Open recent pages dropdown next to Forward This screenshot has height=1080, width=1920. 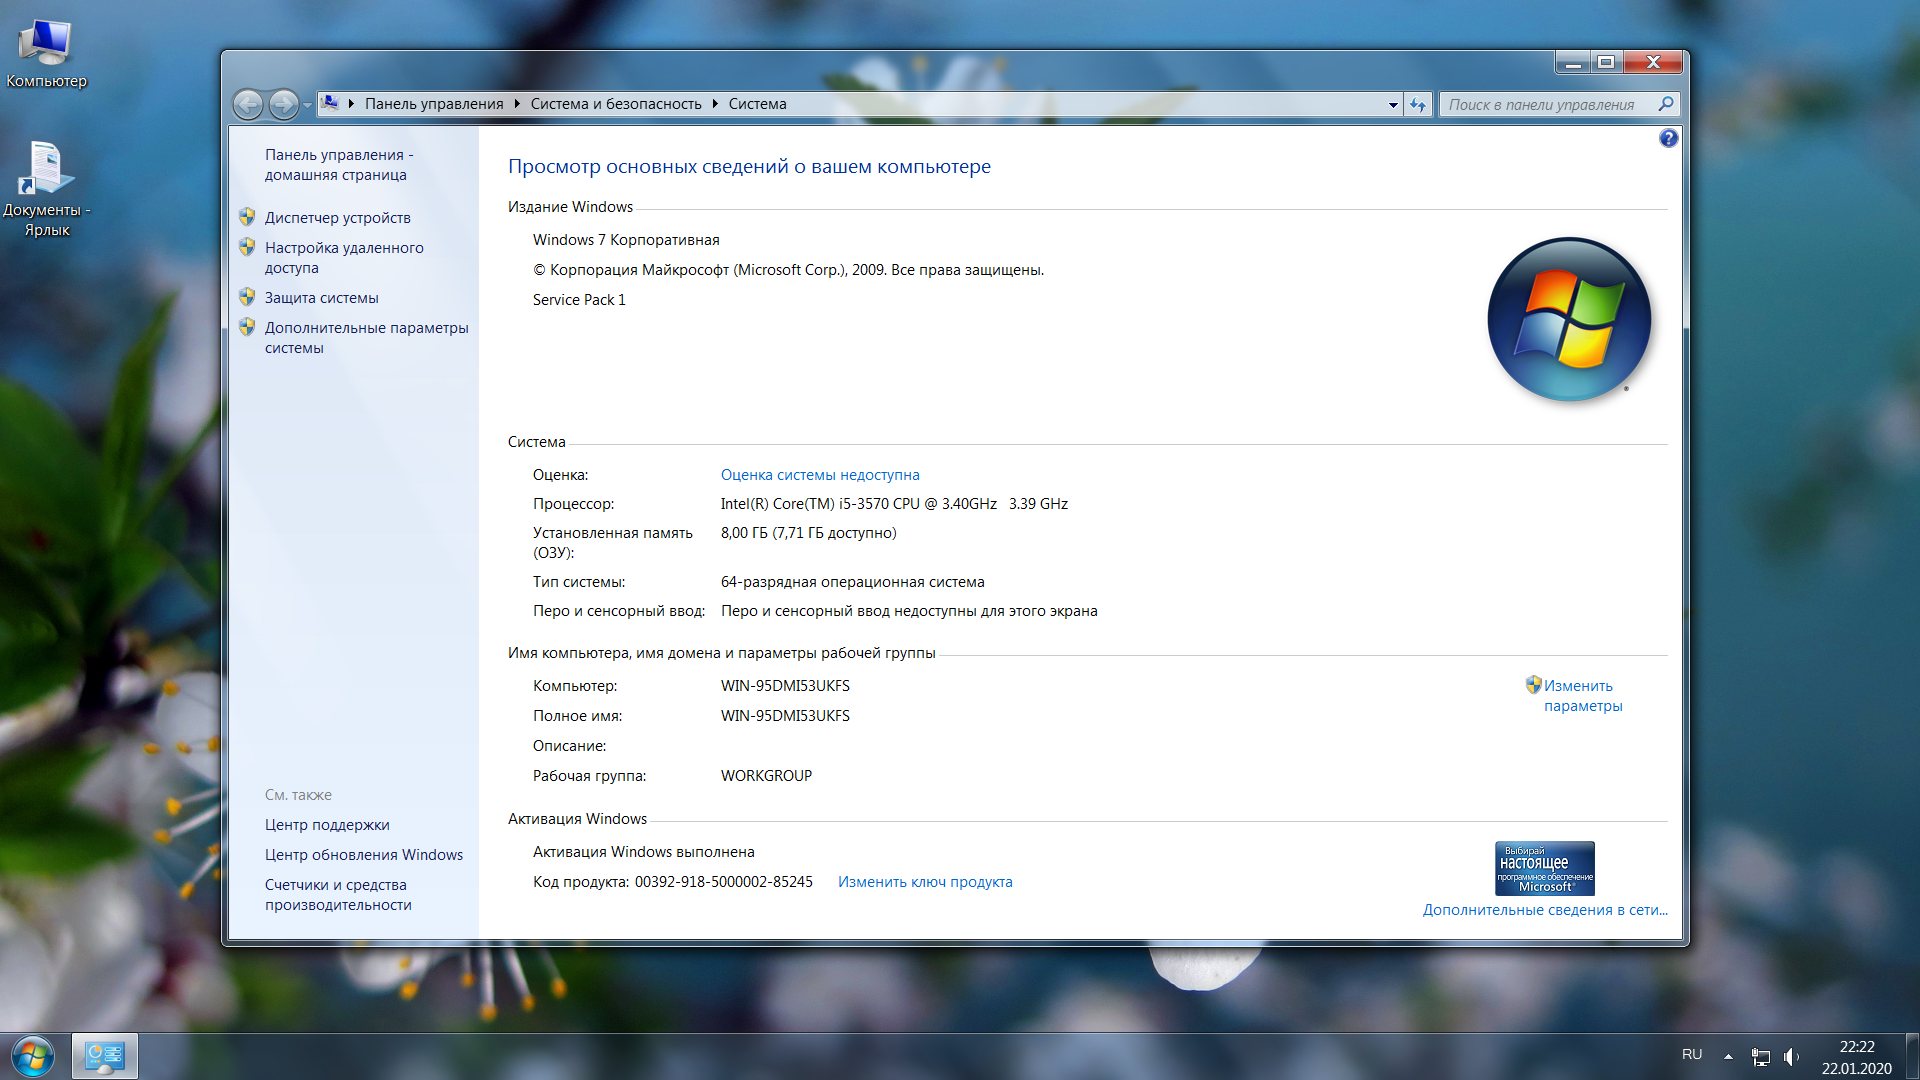[307, 104]
